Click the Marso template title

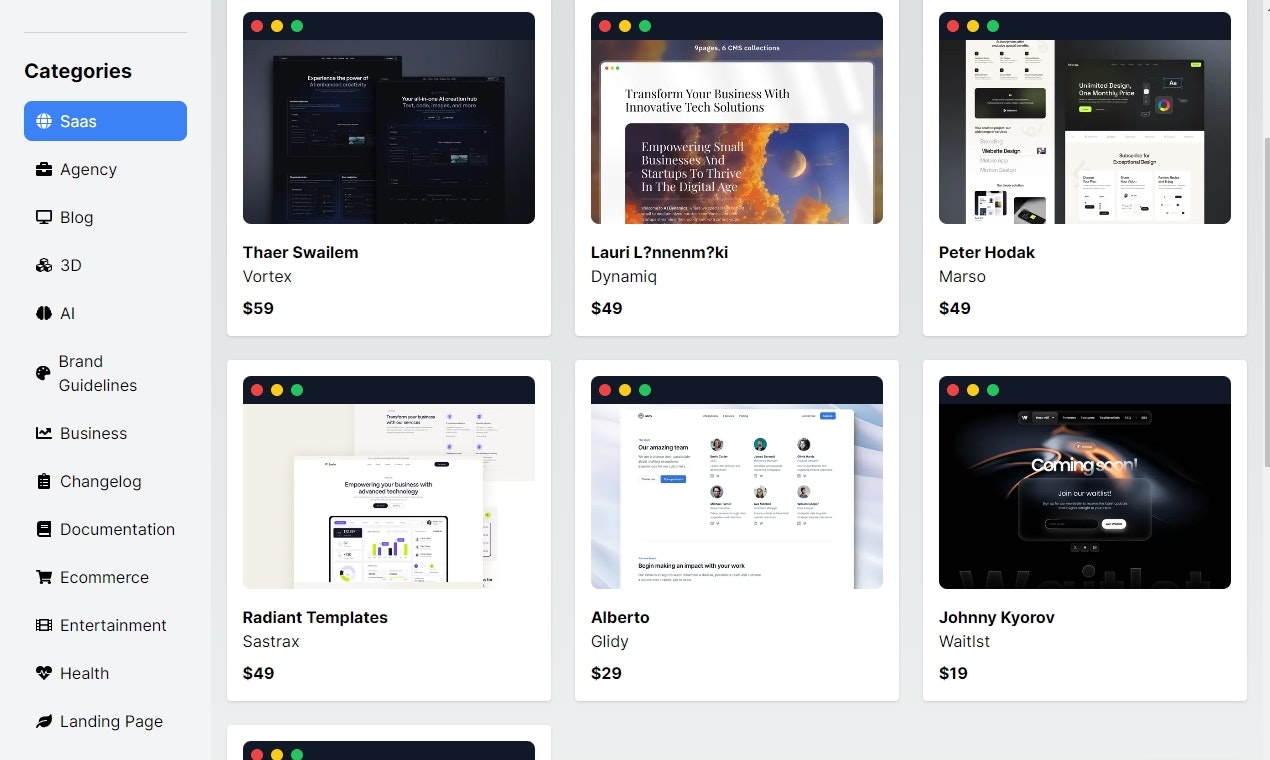click(962, 276)
